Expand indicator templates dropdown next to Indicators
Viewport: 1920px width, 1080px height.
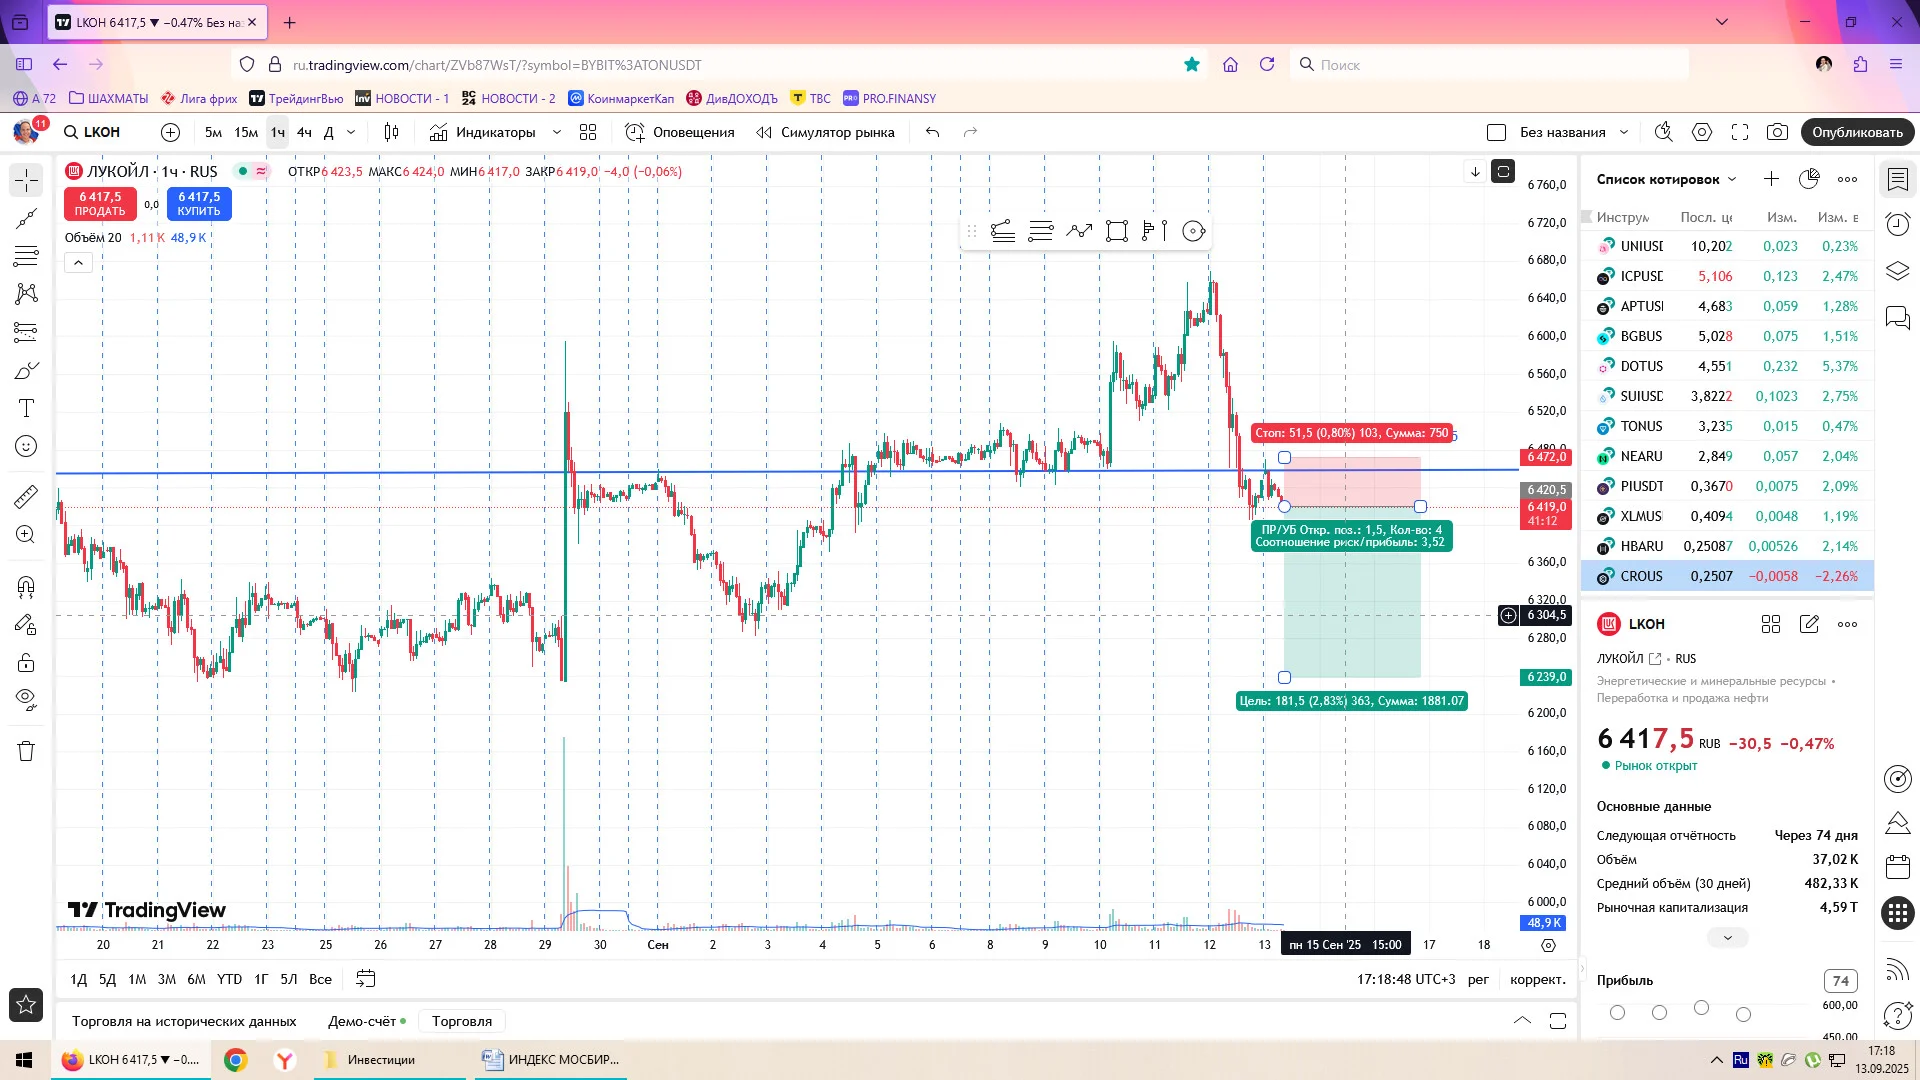557,132
